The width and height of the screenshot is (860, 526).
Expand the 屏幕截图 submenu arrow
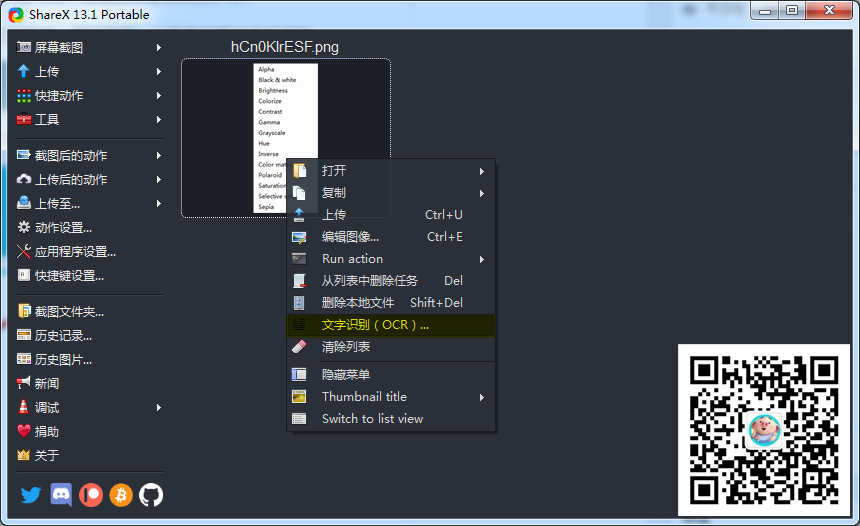pos(159,48)
